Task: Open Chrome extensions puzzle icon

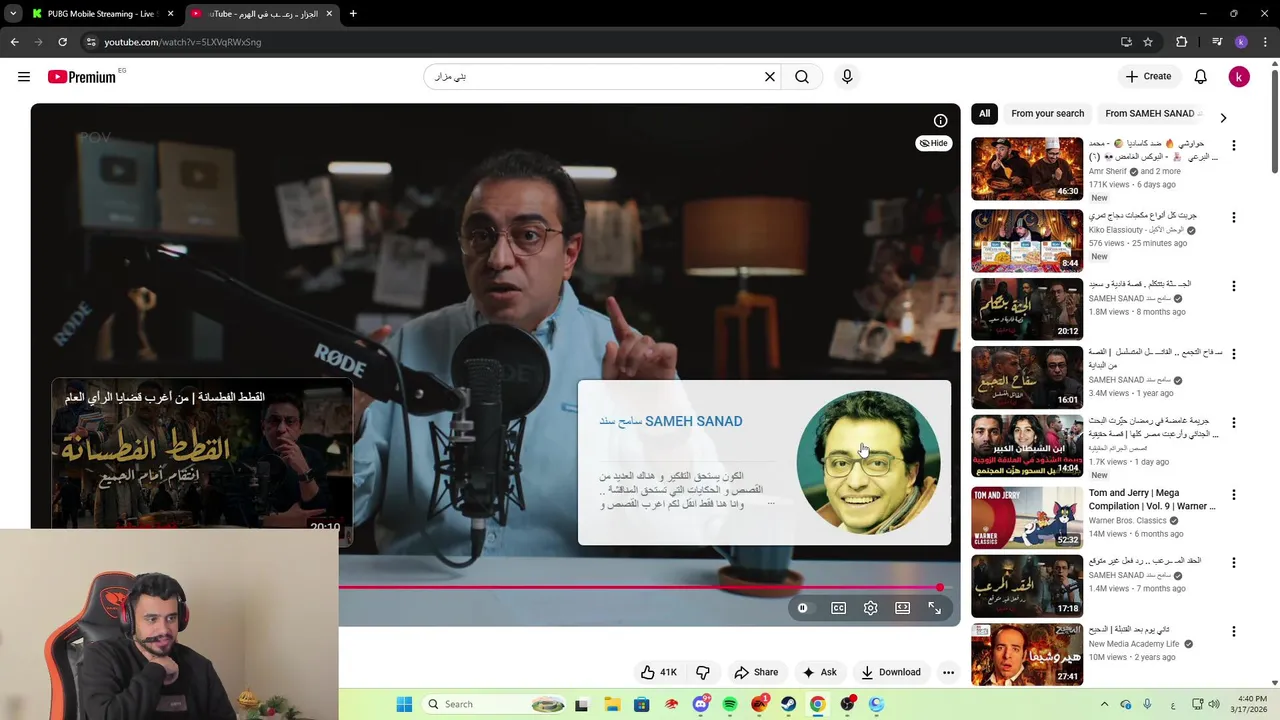Action: pos(1182,42)
